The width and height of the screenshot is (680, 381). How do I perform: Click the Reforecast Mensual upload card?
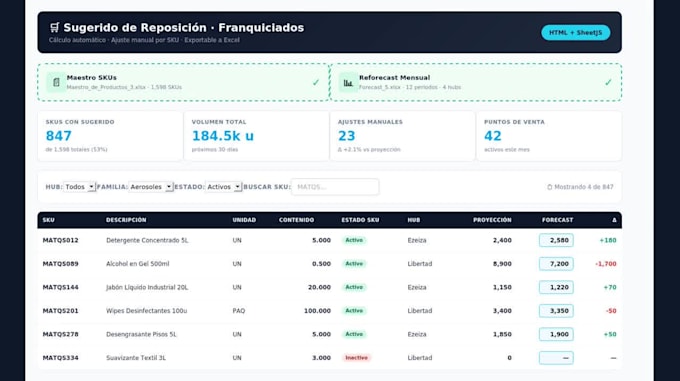point(476,82)
